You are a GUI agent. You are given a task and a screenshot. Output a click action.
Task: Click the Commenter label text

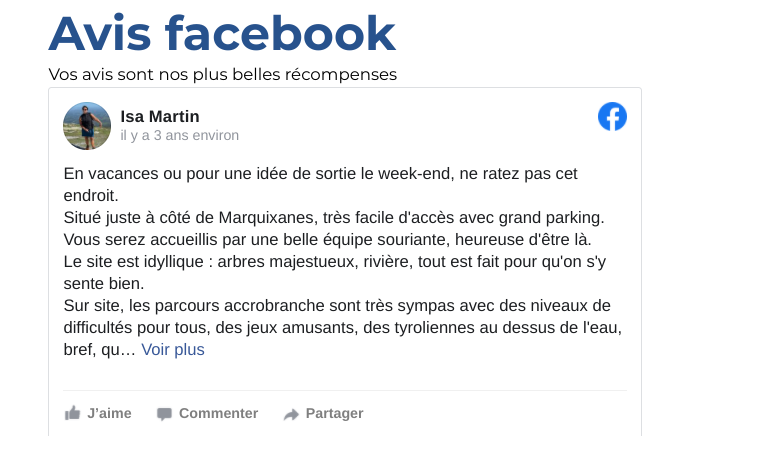[219, 413]
